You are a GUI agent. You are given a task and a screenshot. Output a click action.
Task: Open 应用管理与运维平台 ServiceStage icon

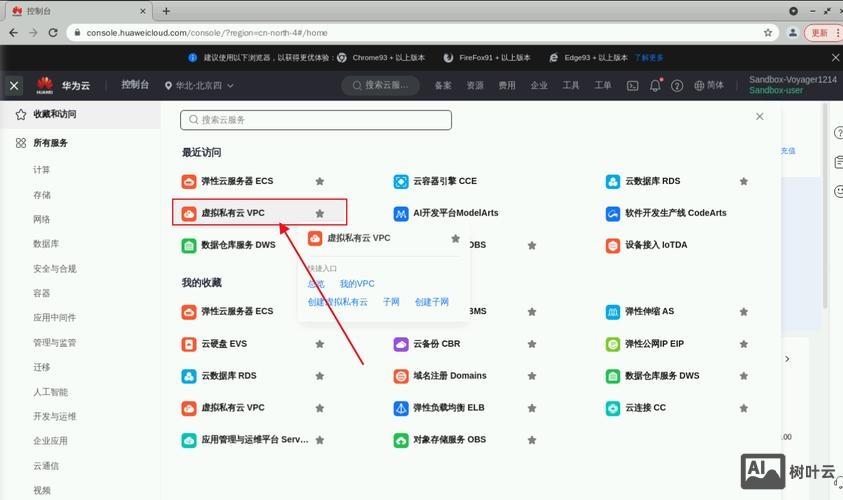coord(189,440)
